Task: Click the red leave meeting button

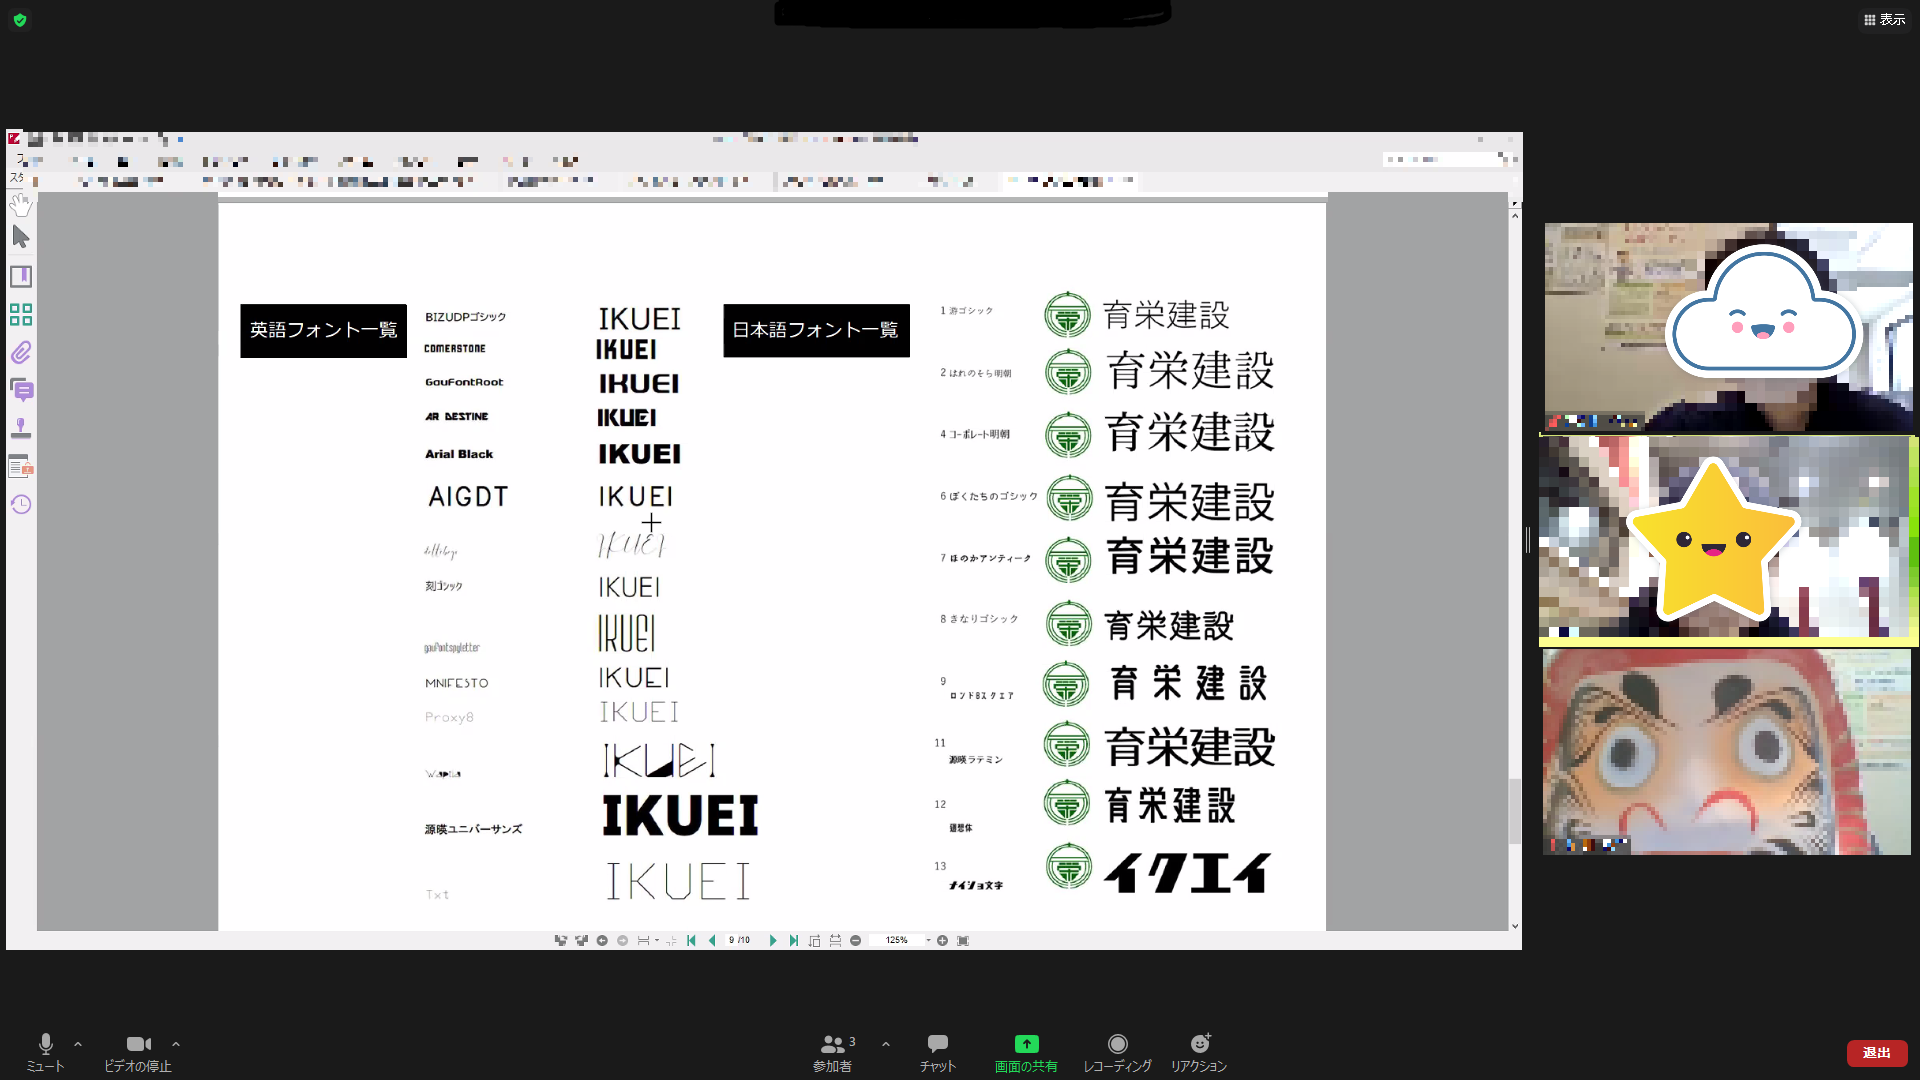Action: click(x=1876, y=1053)
